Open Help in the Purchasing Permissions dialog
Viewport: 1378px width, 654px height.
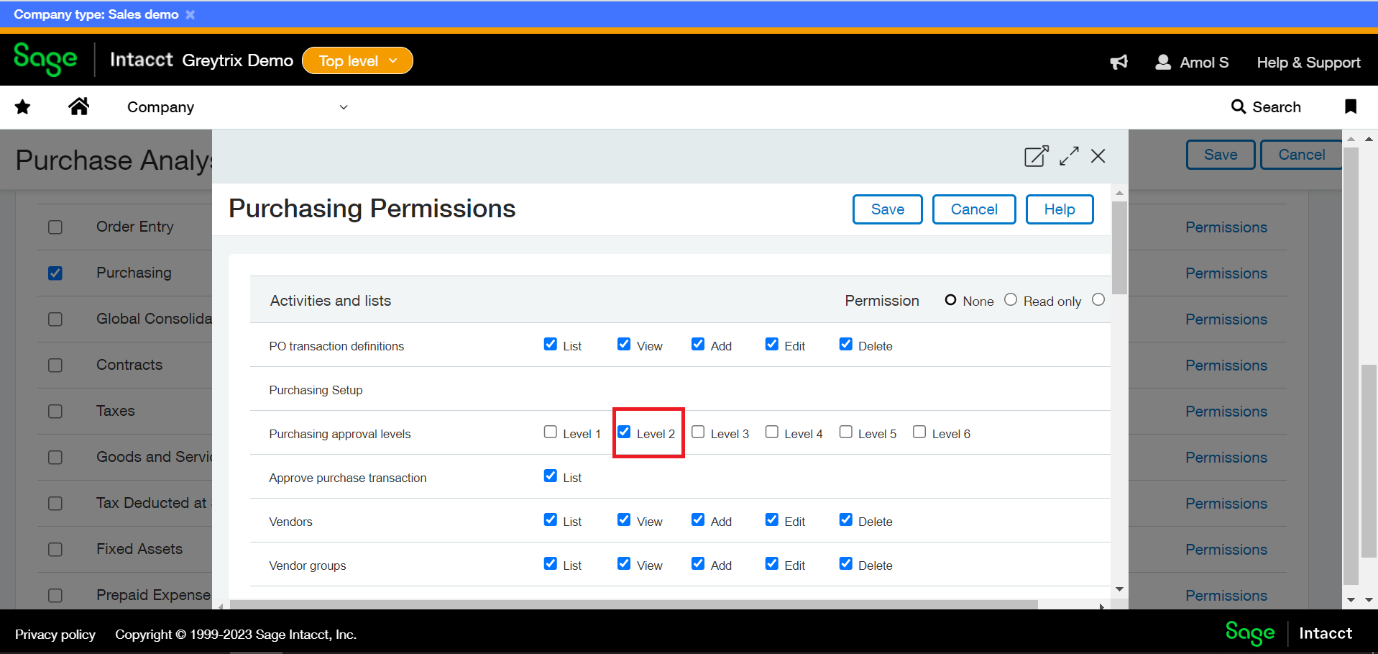(x=1060, y=209)
